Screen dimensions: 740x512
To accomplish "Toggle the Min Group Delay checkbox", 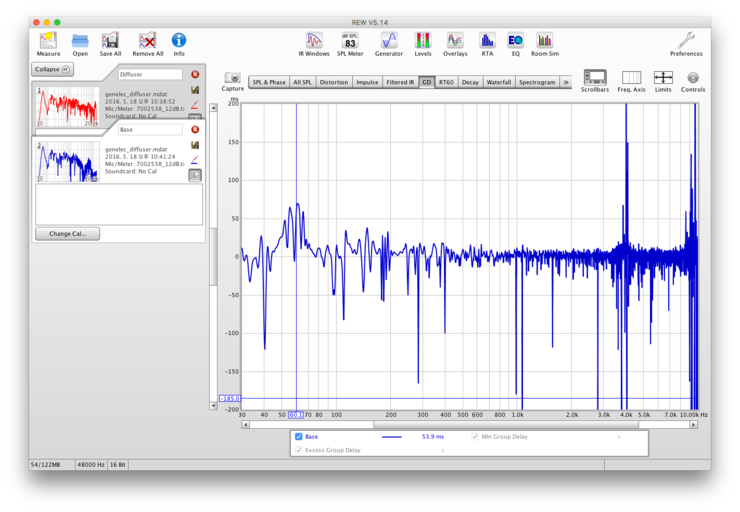I will tap(475, 437).
